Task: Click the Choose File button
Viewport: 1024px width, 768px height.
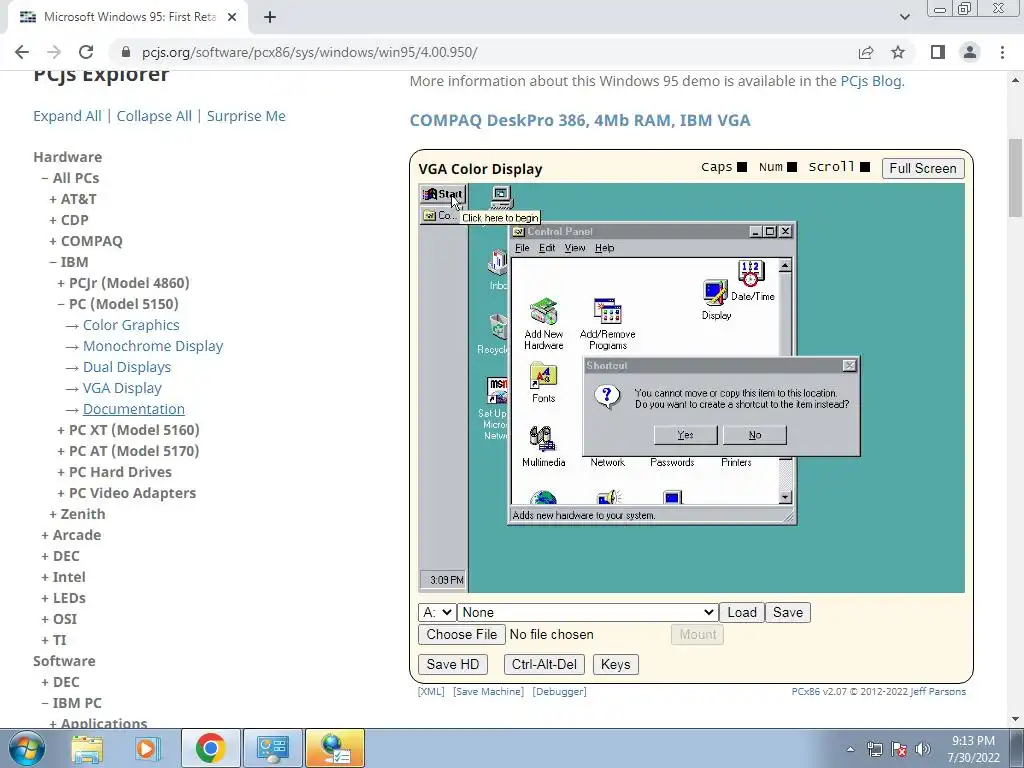Action: coord(462,635)
